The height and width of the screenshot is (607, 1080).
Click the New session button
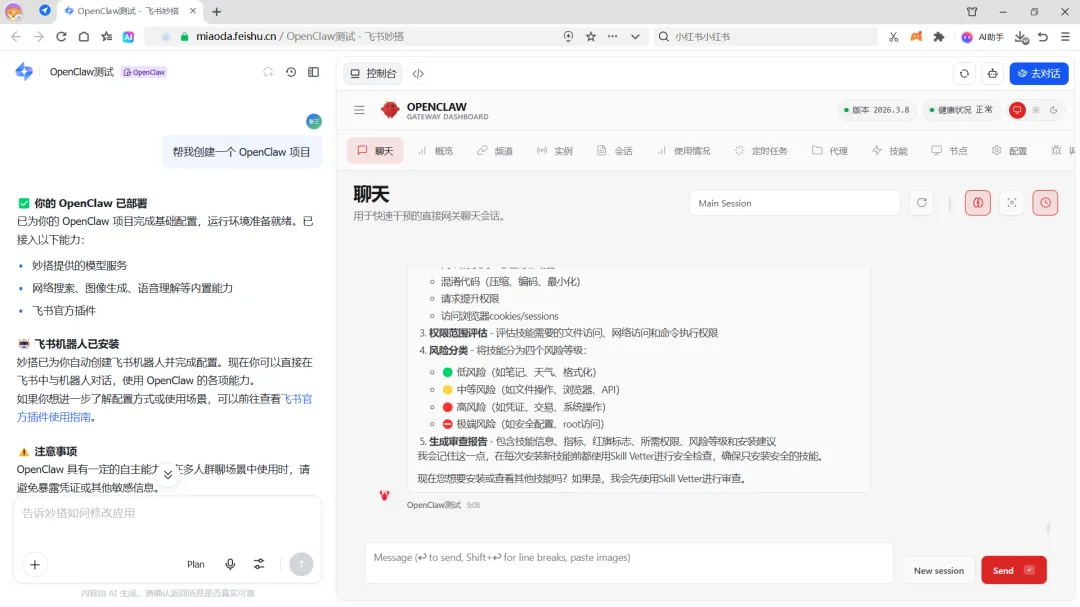pyautogui.click(x=938, y=570)
